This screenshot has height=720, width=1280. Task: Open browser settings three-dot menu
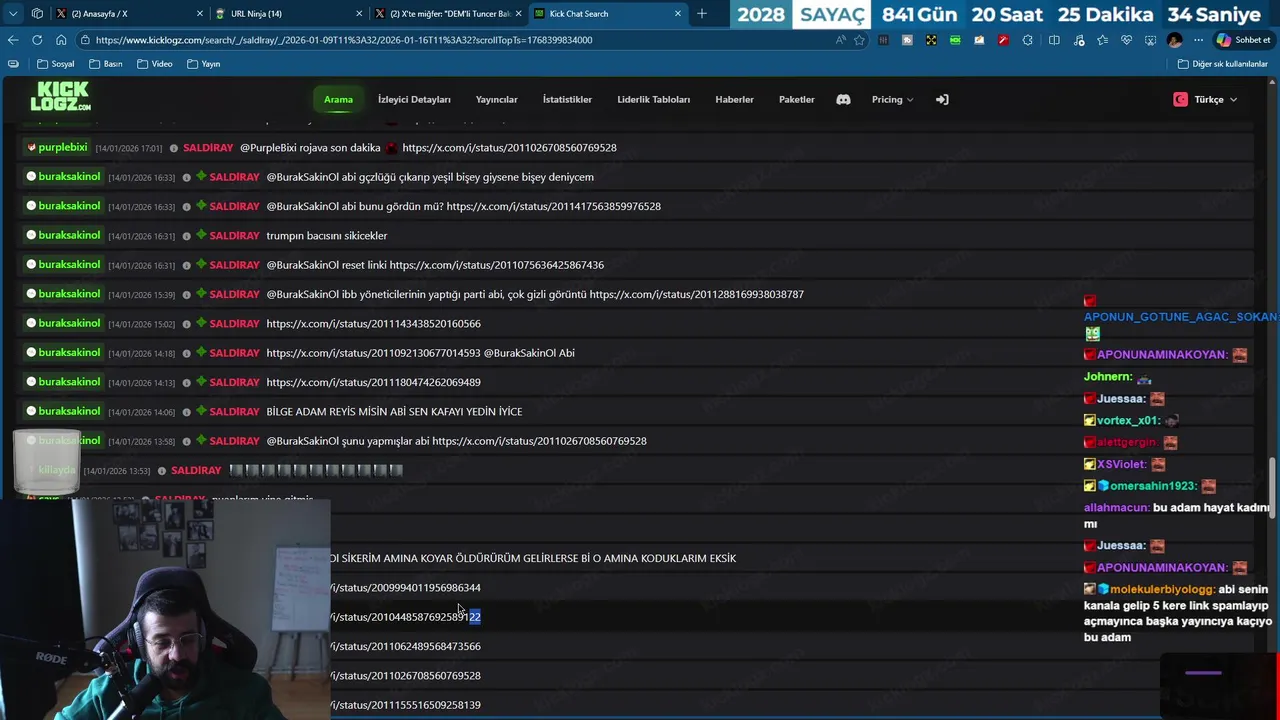click(1198, 40)
